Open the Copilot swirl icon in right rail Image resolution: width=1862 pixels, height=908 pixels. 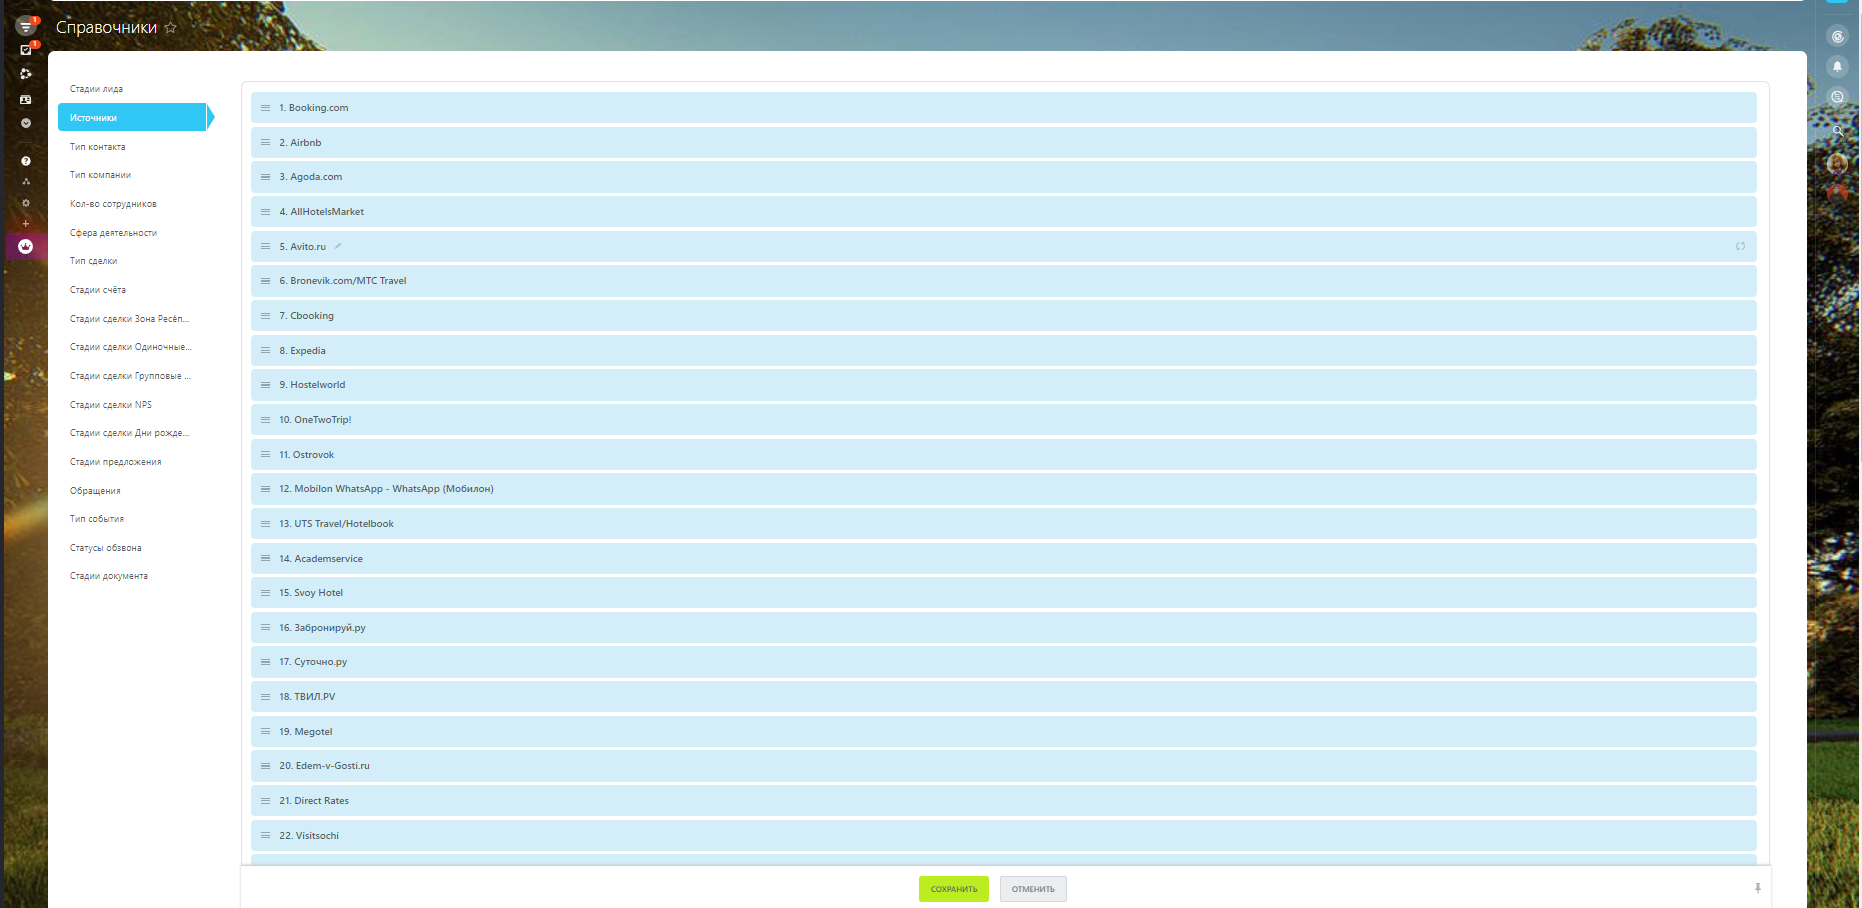1837,37
